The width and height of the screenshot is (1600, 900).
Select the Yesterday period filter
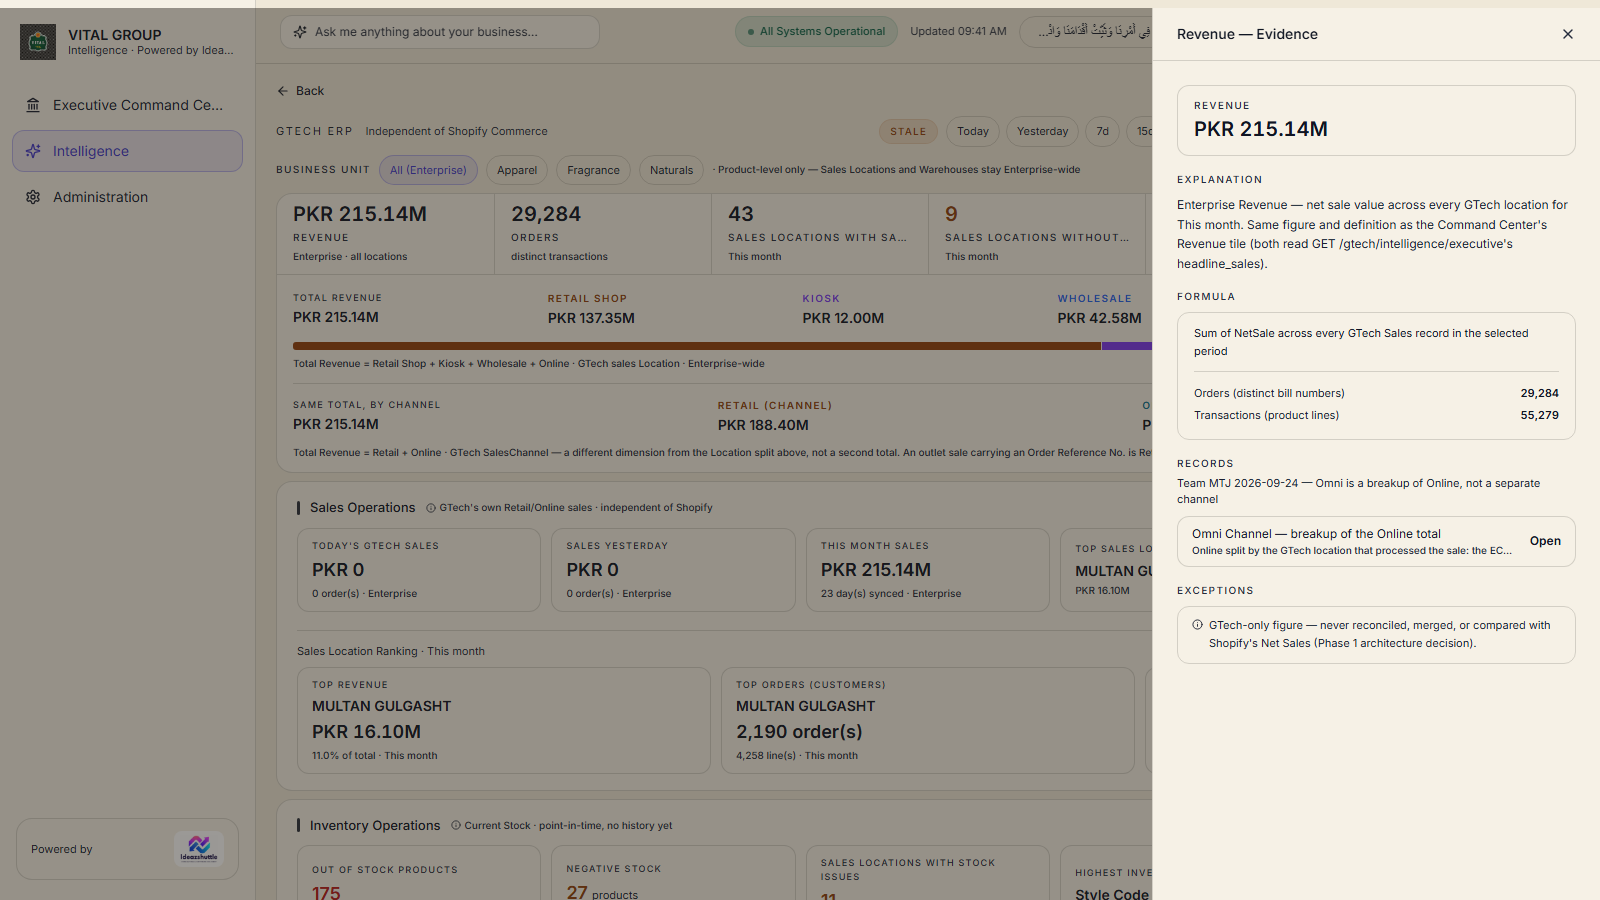point(1042,131)
